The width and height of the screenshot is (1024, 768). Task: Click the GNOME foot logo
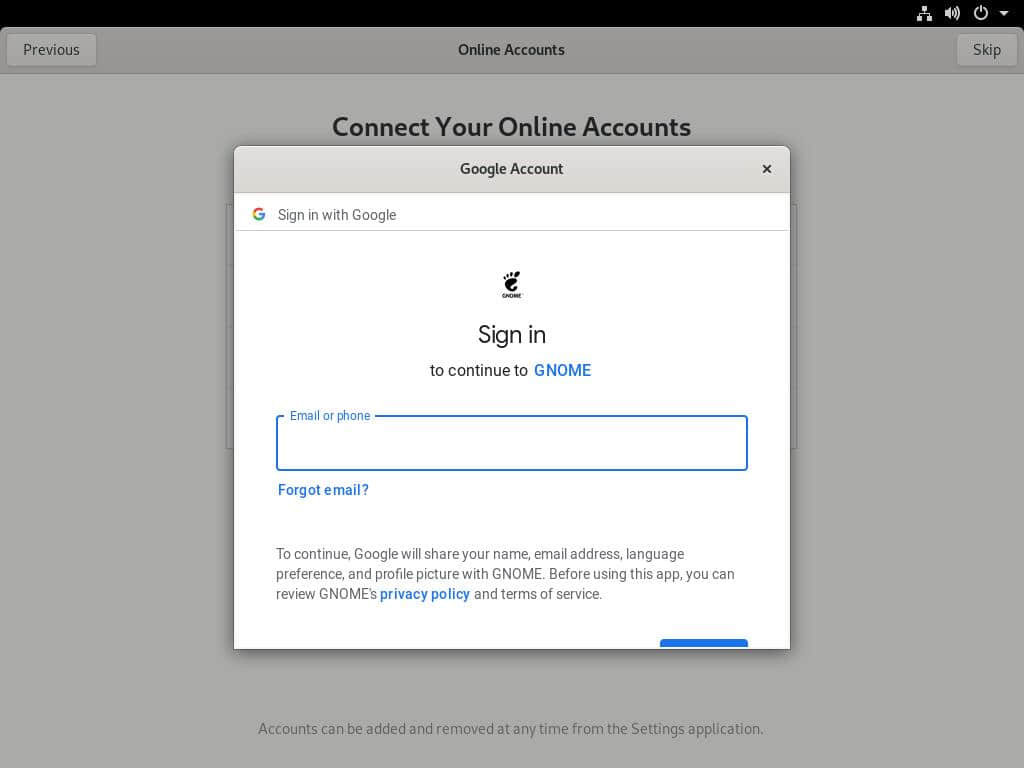[x=512, y=285]
